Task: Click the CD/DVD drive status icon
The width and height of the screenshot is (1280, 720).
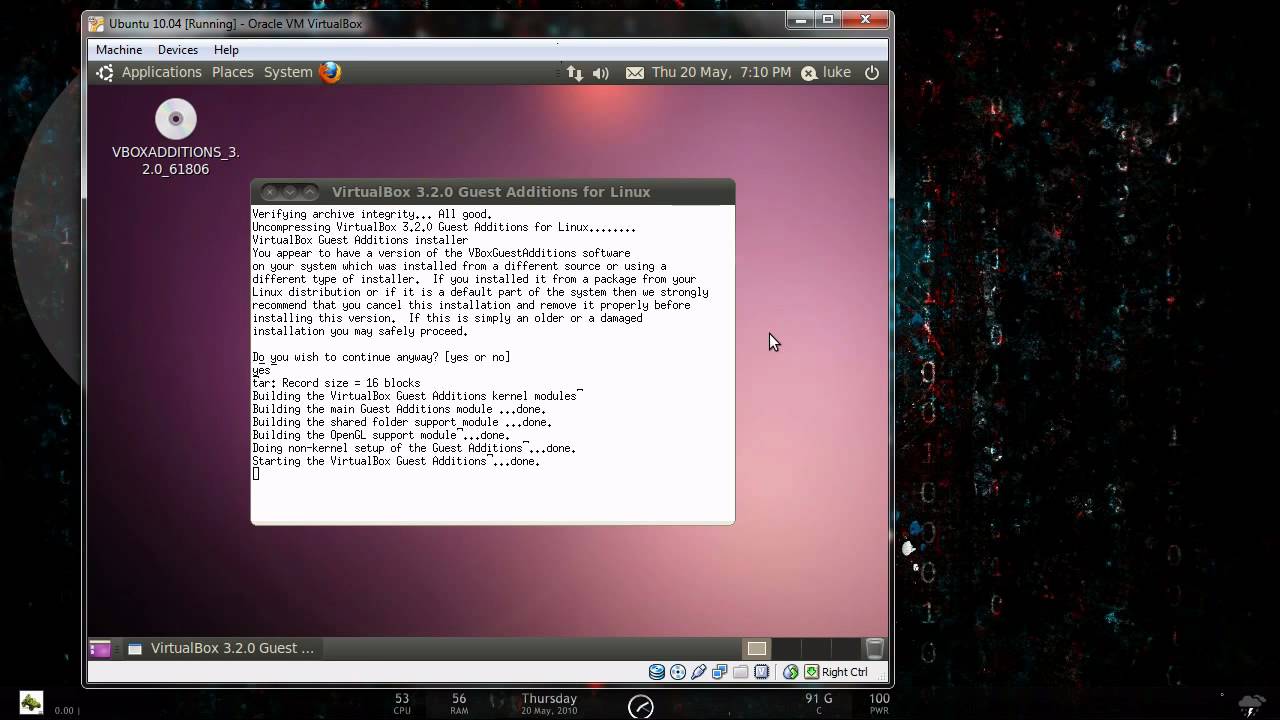Action: pyautogui.click(x=678, y=672)
